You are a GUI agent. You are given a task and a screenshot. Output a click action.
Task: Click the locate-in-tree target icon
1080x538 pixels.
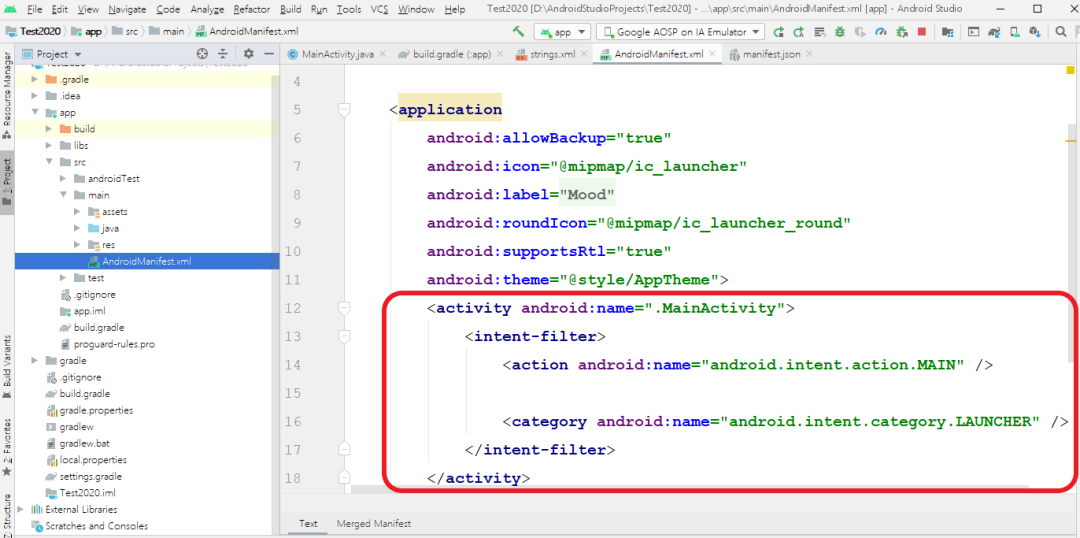pos(202,54)
